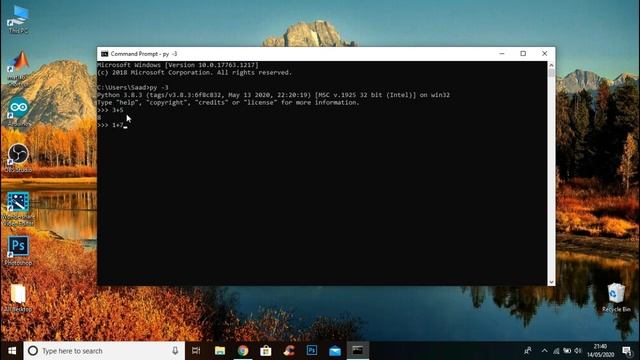The height and width of the screenshot is (360, 640).
Task: Click the console scrollbar up arrow
Action: 551,65
